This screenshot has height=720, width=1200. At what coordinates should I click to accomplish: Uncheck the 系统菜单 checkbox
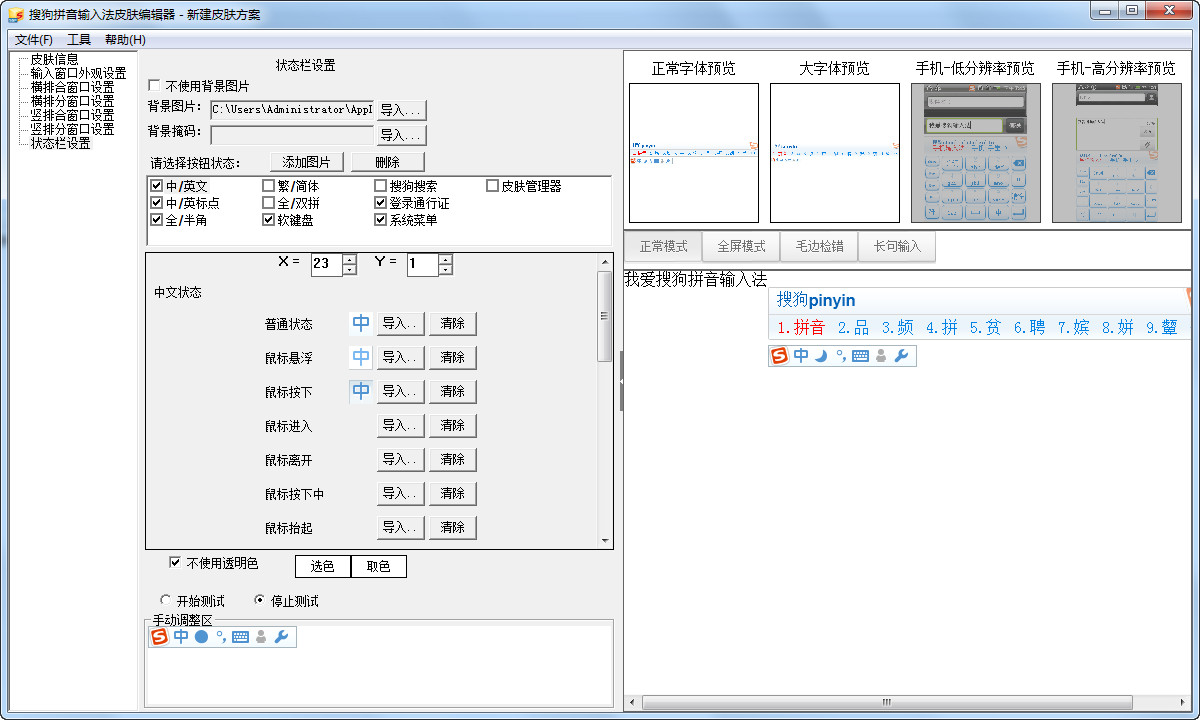[380, 220]
